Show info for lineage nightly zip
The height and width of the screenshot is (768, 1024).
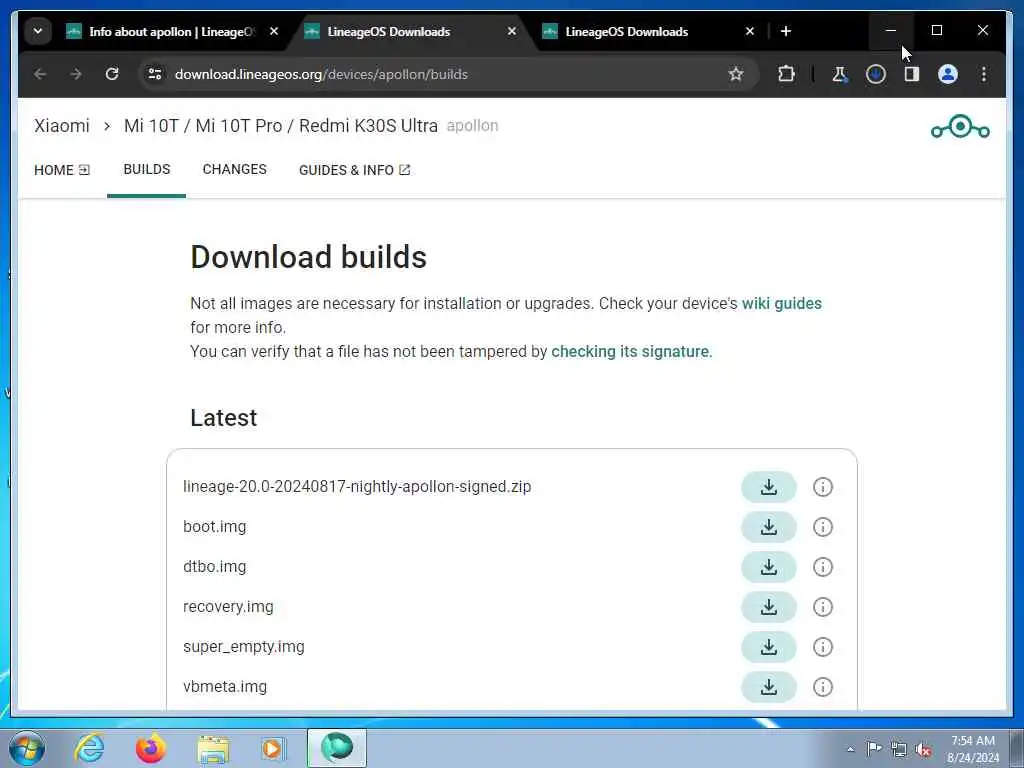point(823,487)
